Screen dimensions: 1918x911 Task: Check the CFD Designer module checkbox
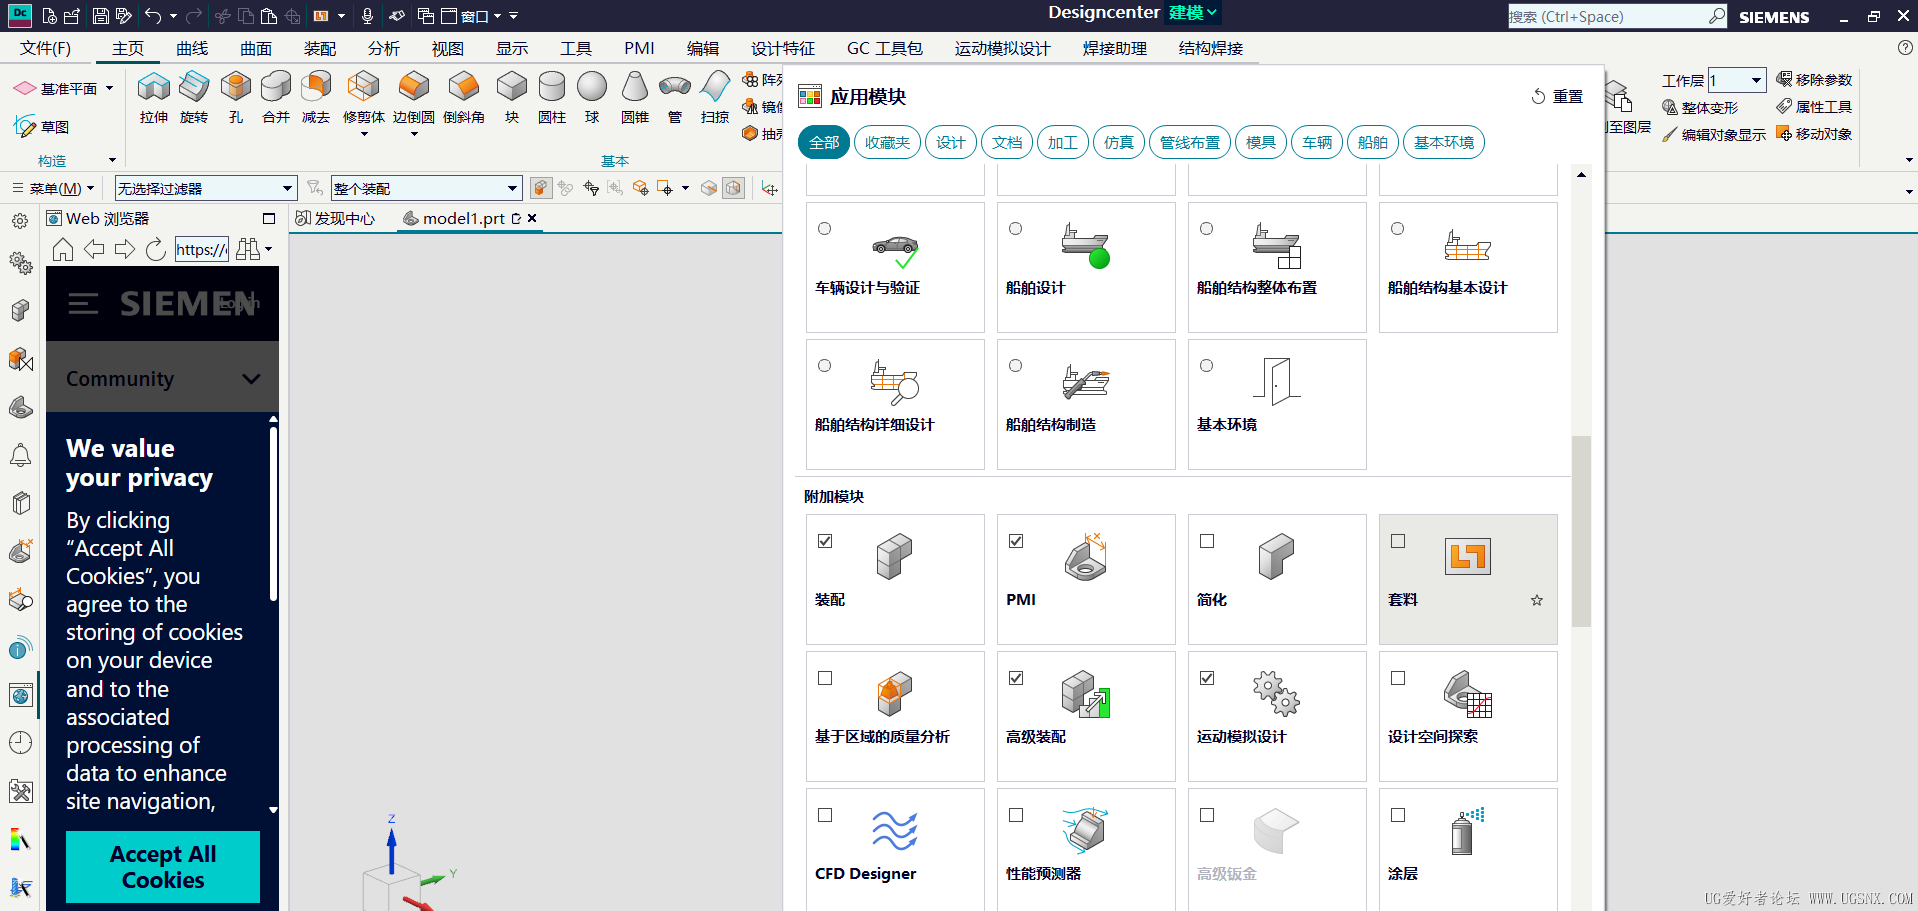point(825,815)
